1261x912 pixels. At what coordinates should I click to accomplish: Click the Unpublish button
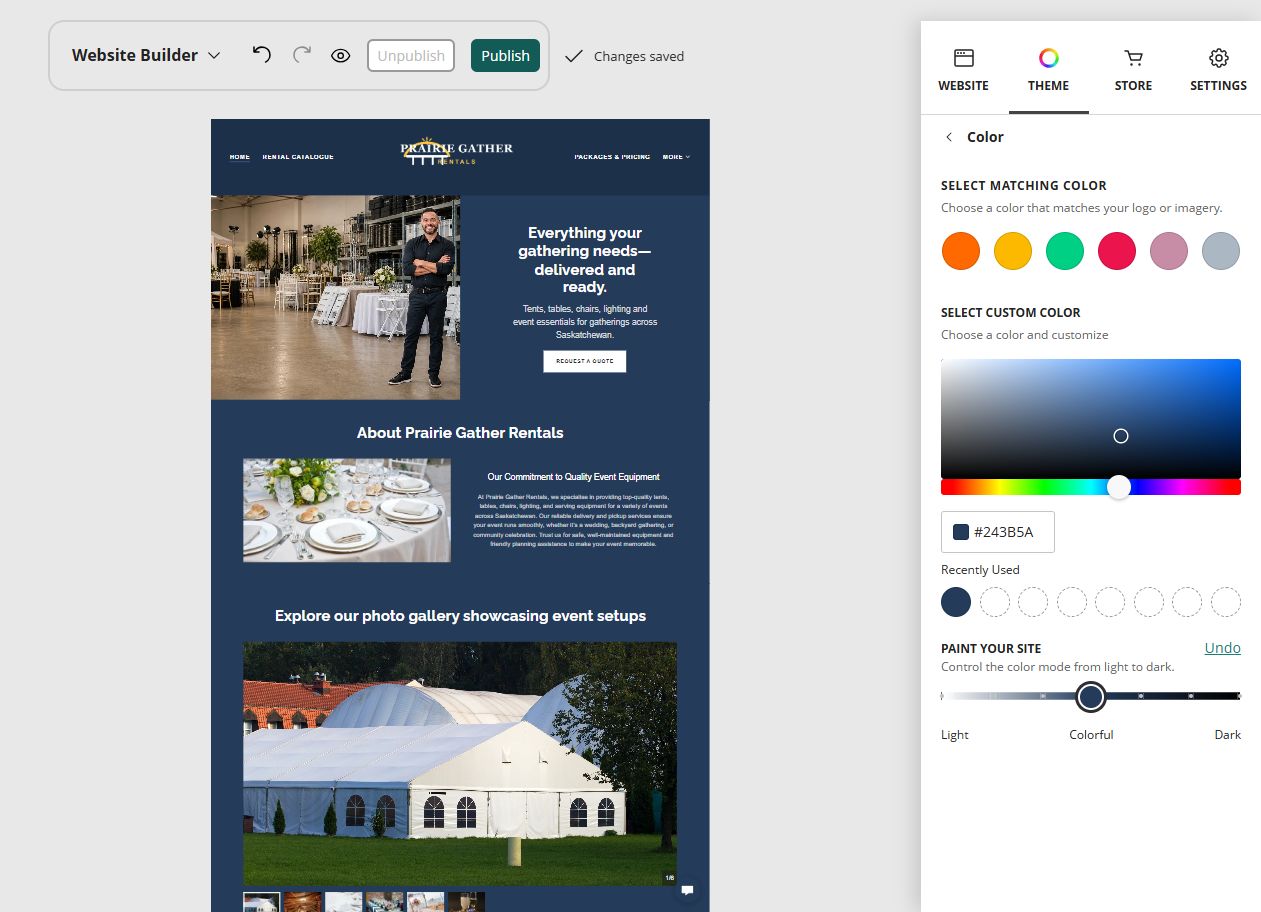[411, 55]
